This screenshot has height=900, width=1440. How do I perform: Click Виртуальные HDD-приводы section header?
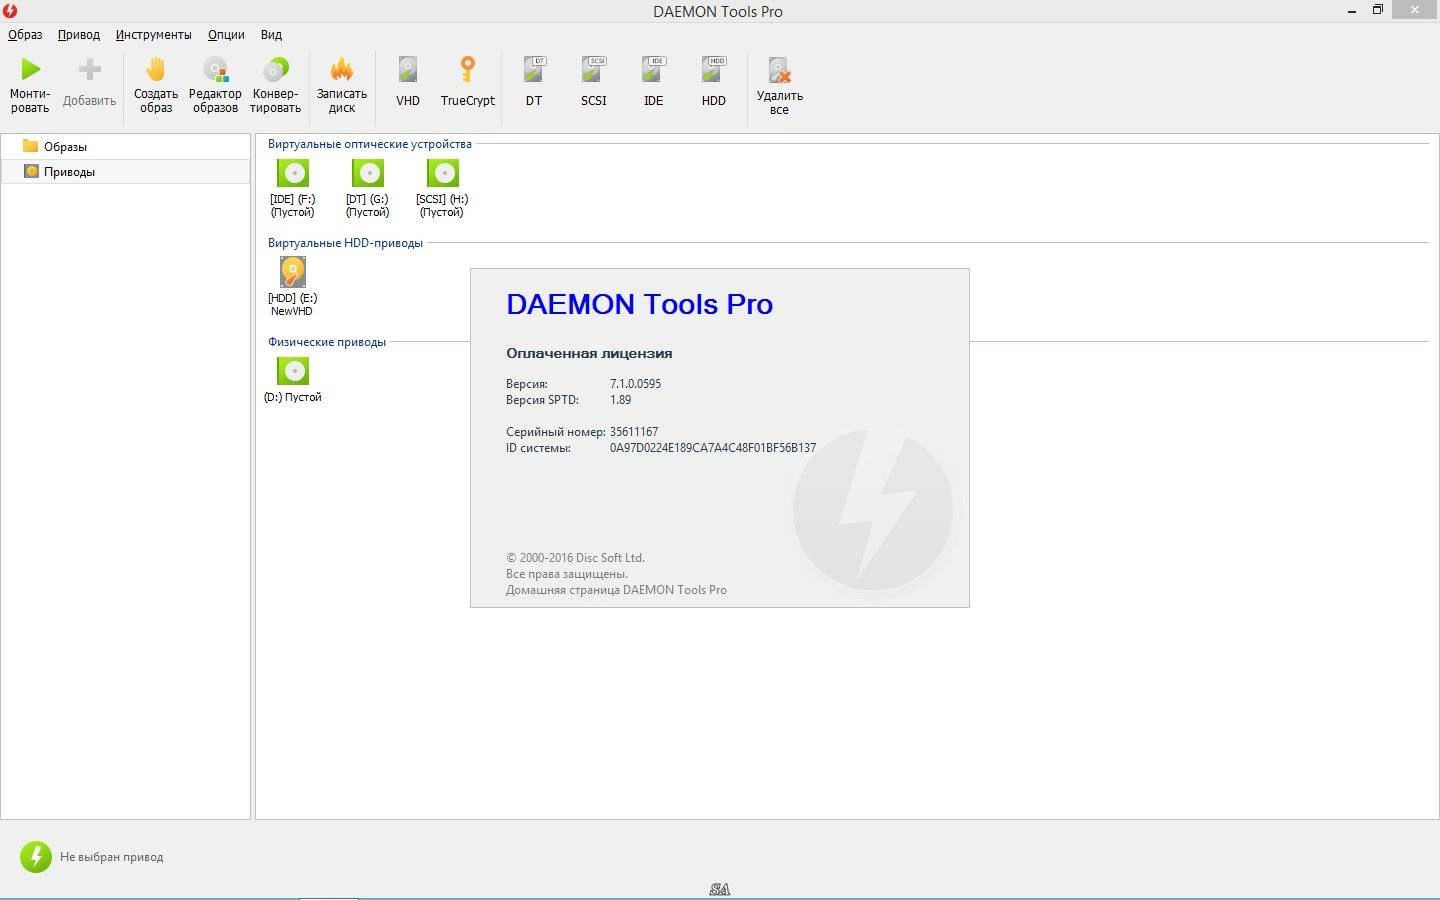pos(345,243)
